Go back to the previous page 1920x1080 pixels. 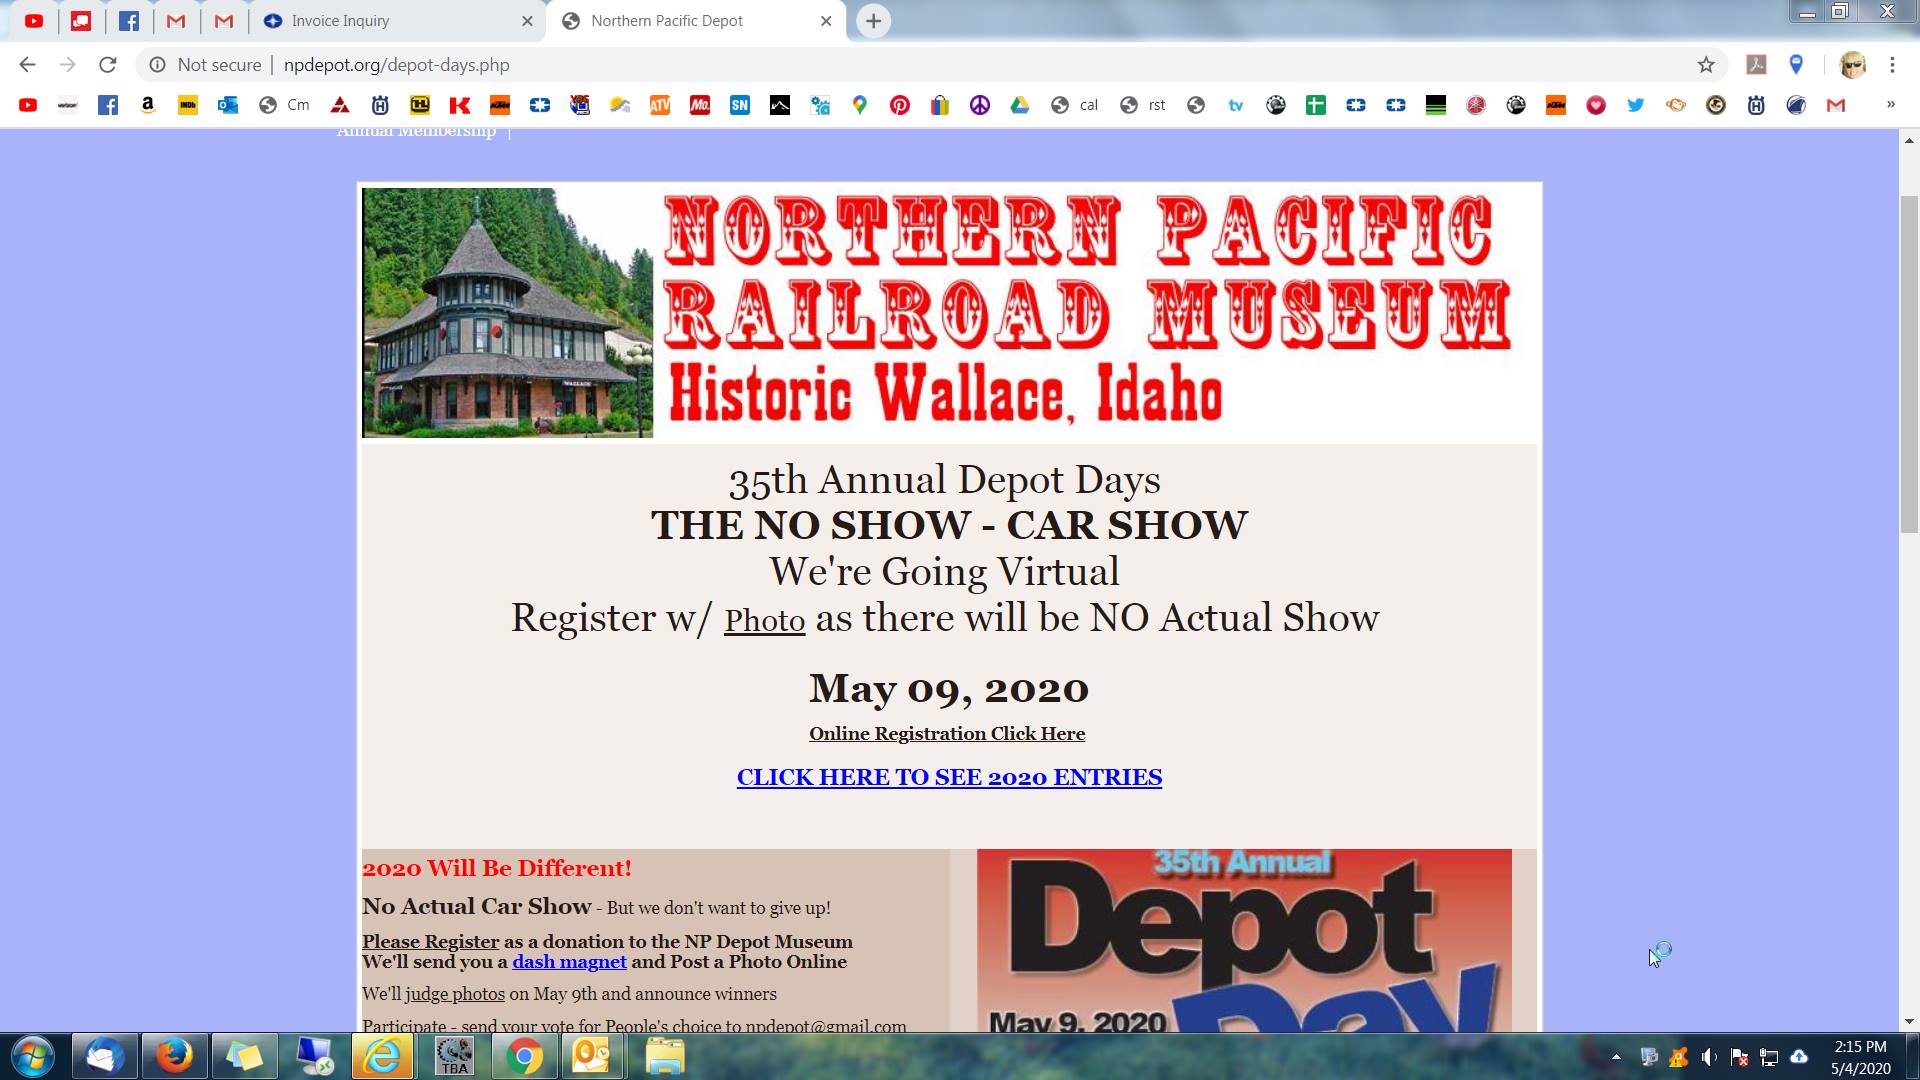[x=27, y=65]
